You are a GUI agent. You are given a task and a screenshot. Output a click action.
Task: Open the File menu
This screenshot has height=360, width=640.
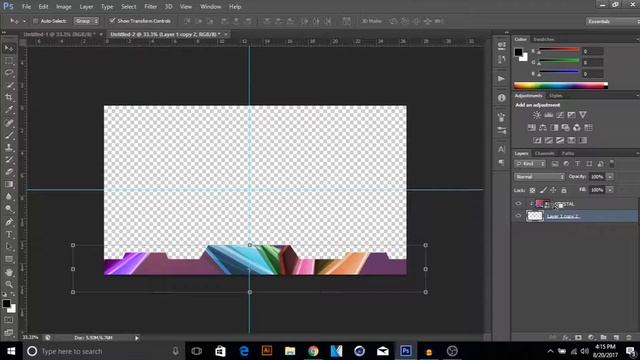[27, 7]
